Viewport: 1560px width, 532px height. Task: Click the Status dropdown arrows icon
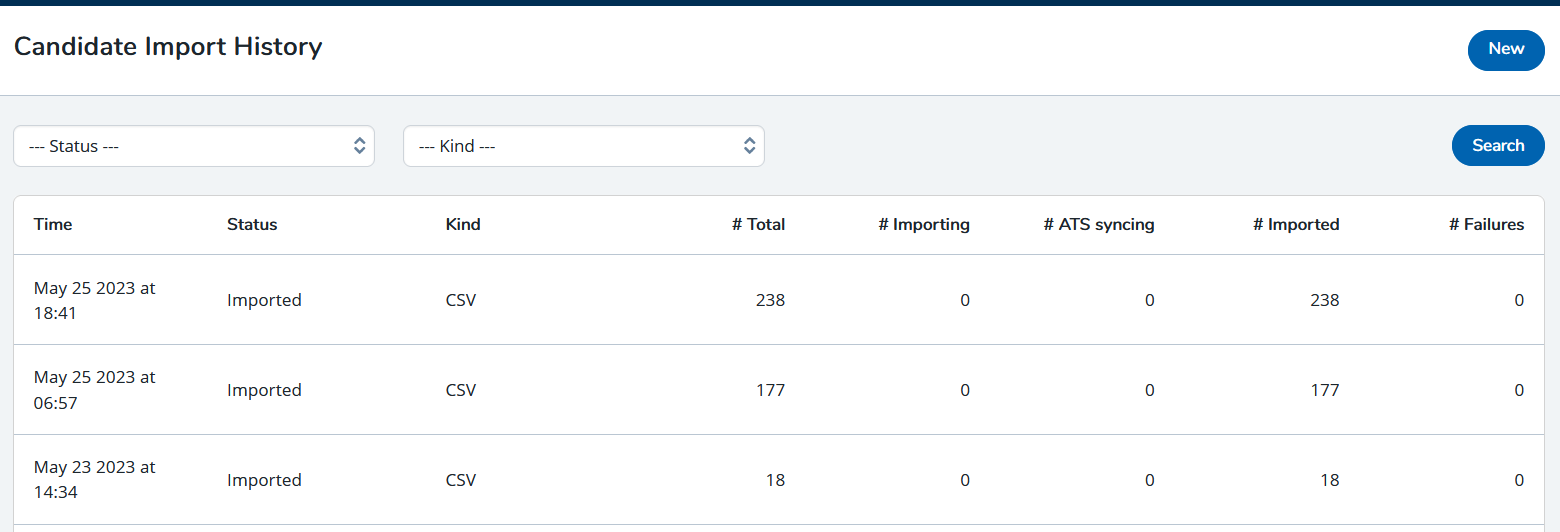(360, 146)
